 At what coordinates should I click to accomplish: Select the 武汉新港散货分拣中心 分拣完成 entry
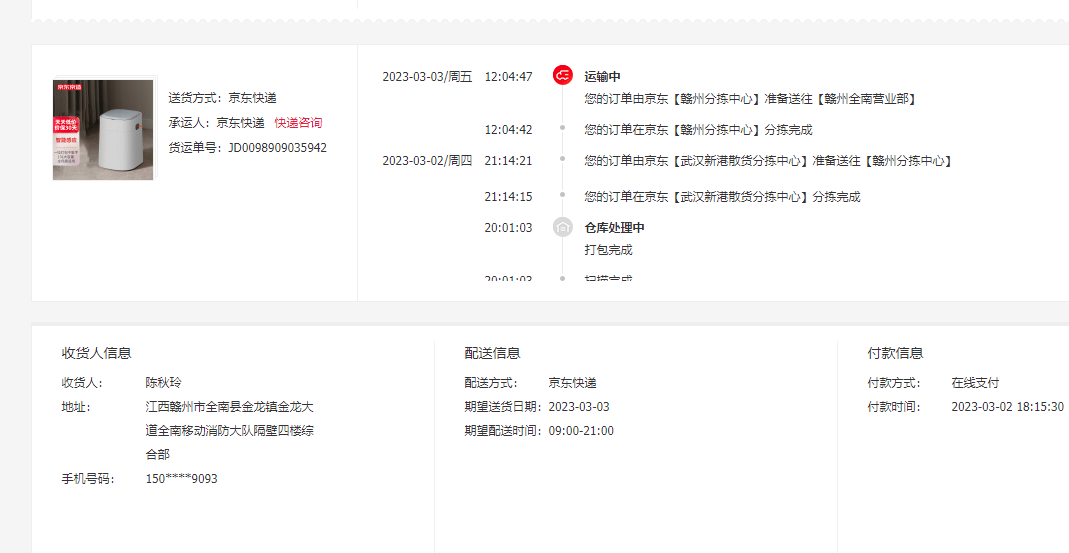pyautogui.click(x=722, y=197)
